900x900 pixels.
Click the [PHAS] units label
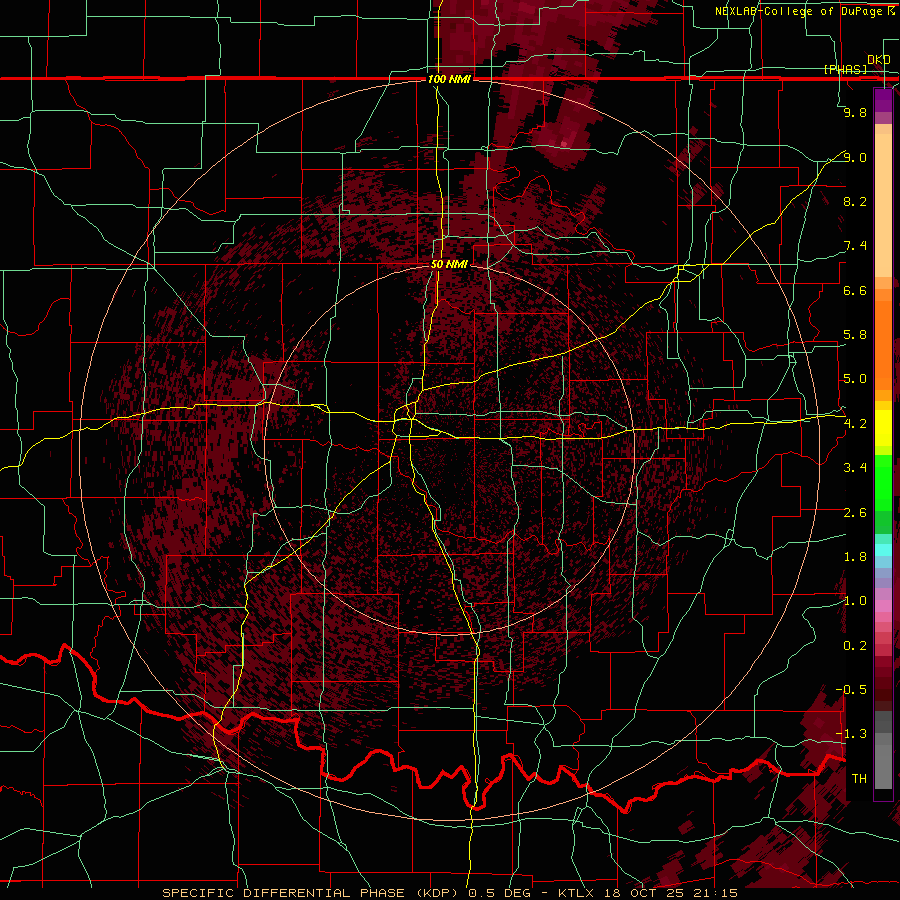[x=845, y=69]
